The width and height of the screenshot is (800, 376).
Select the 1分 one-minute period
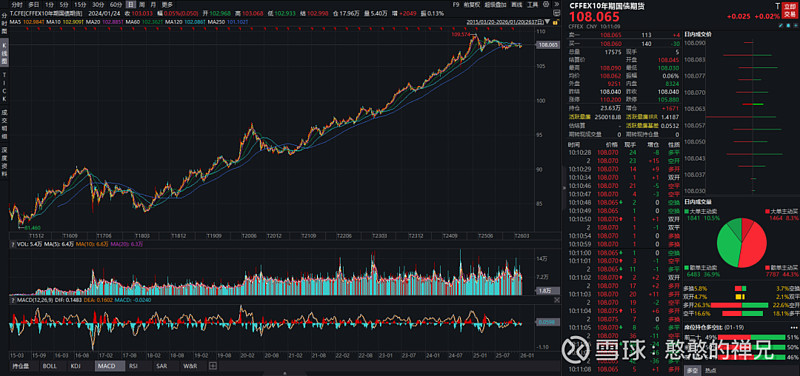pyautogui.click(x=49, y=4)
